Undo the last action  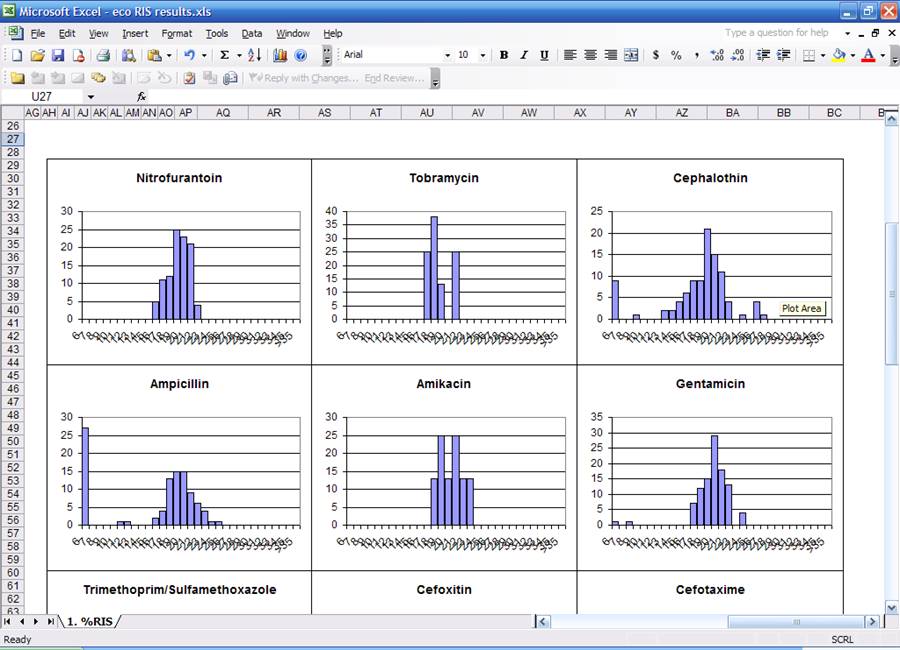[189, 55]
